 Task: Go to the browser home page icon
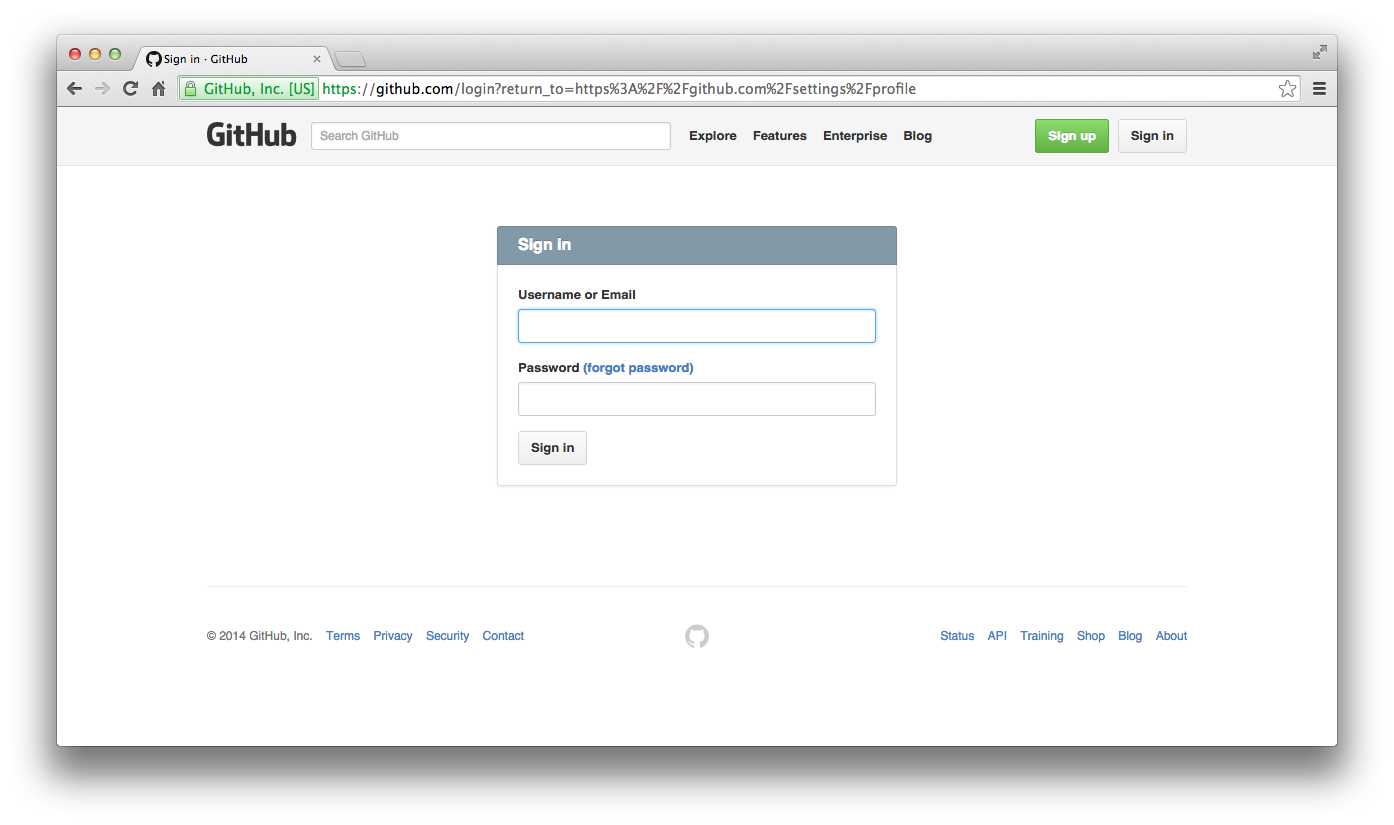coord(158,89)
